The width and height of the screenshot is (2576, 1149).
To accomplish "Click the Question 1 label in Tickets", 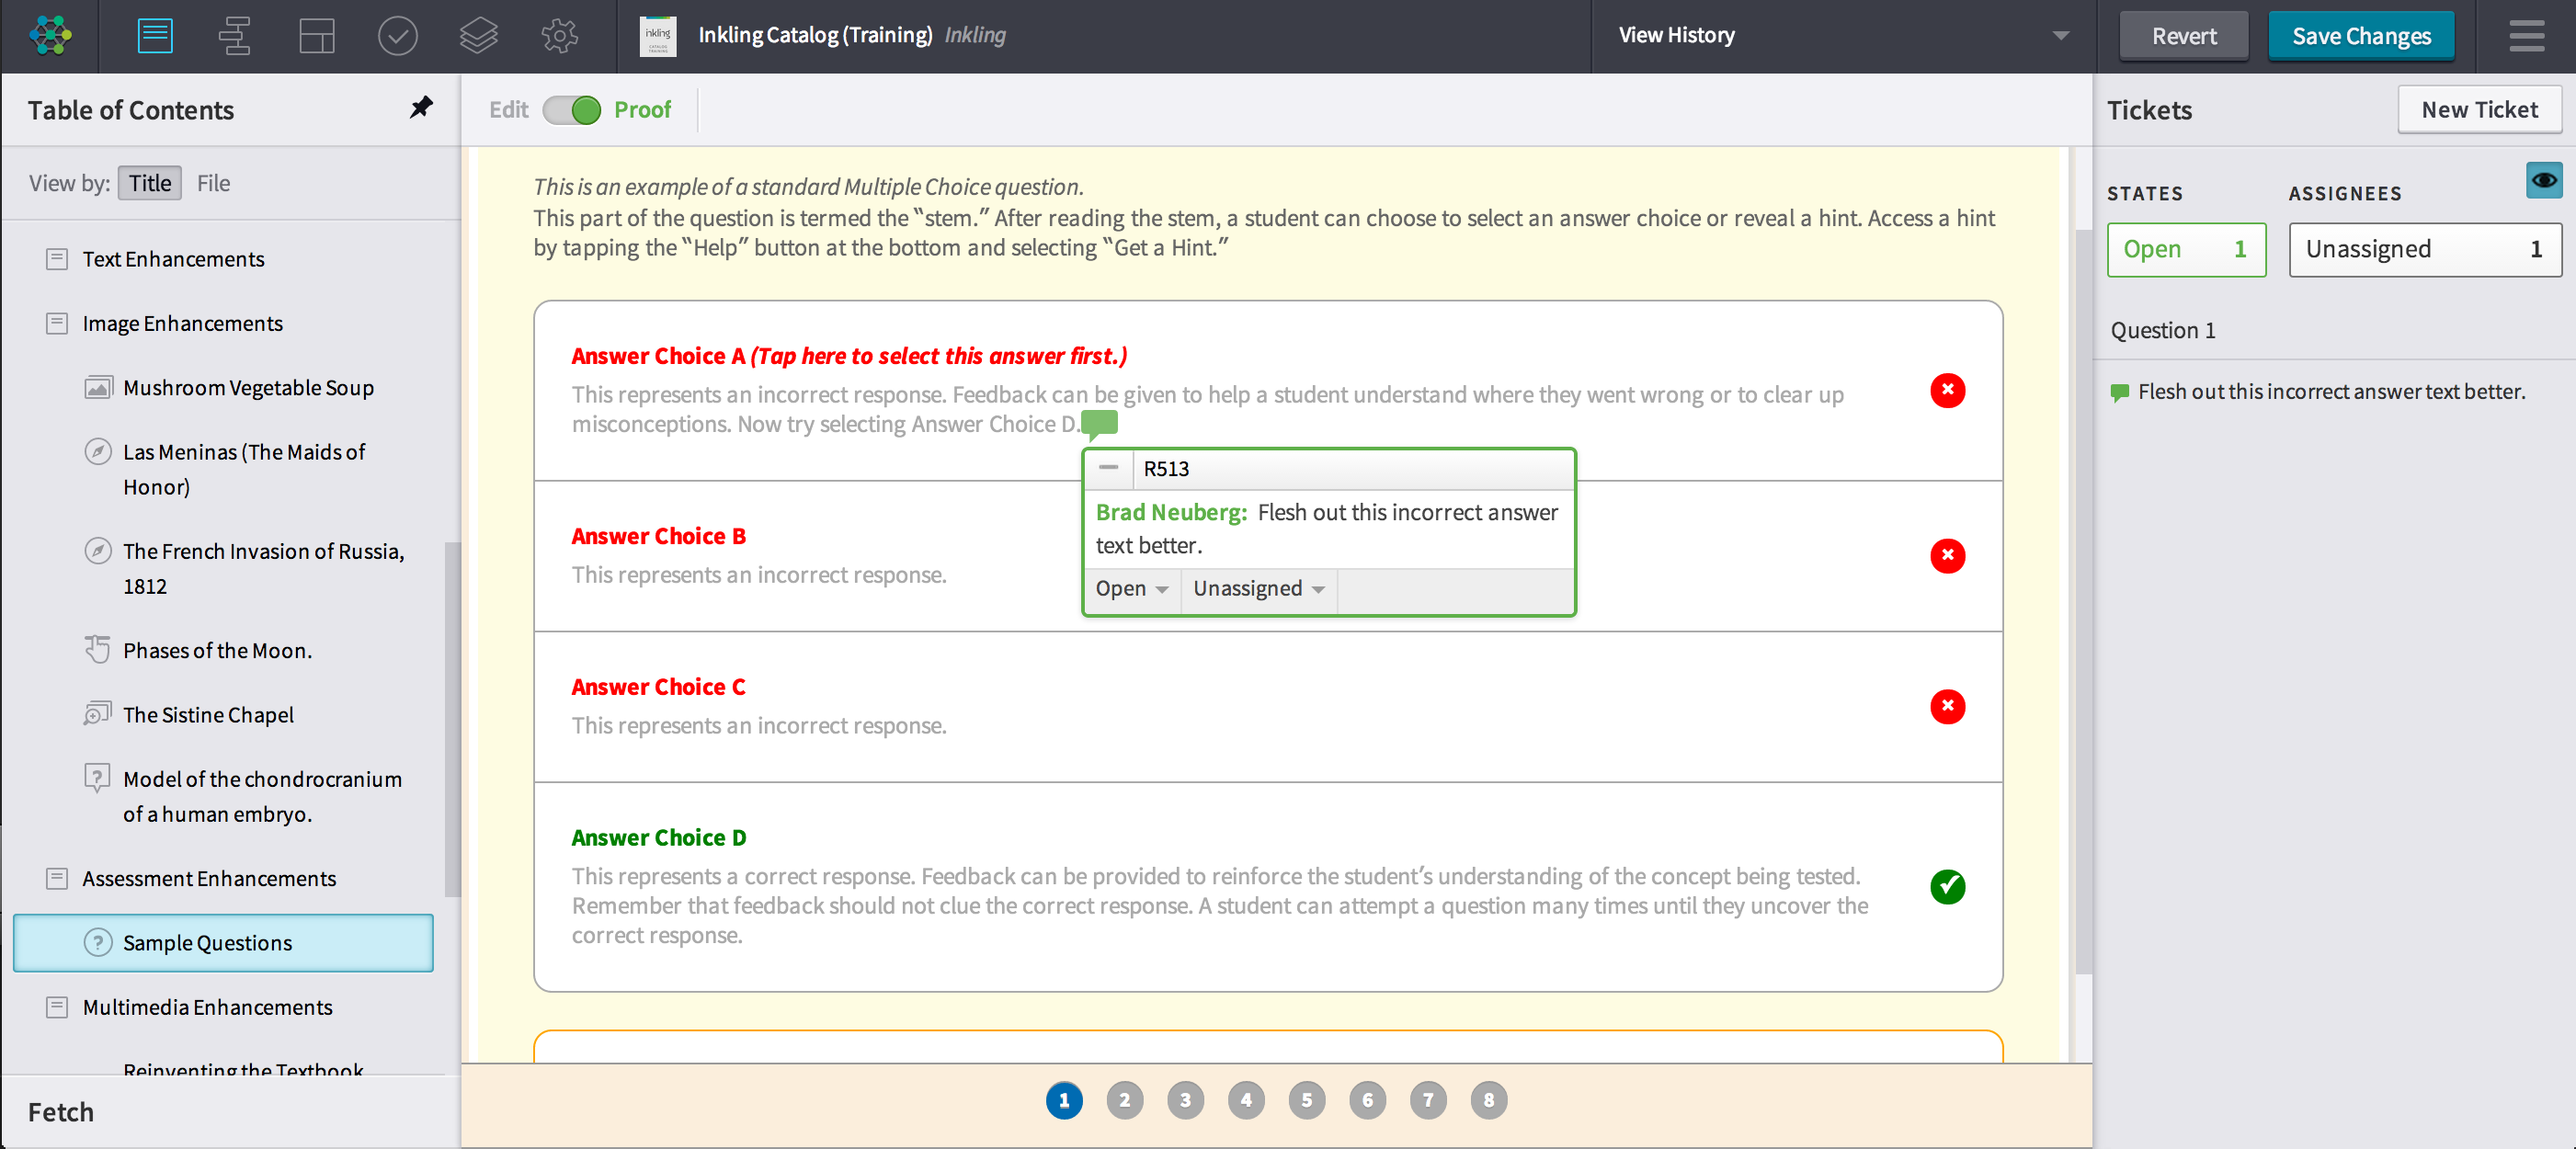I will (x=2163, y=331).
